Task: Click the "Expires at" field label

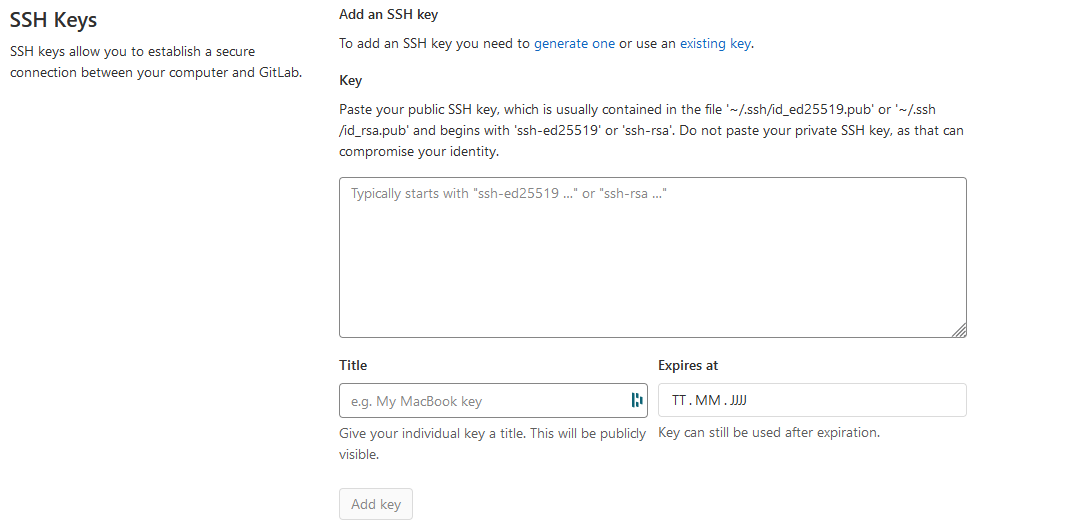Action: coord(688,366)
